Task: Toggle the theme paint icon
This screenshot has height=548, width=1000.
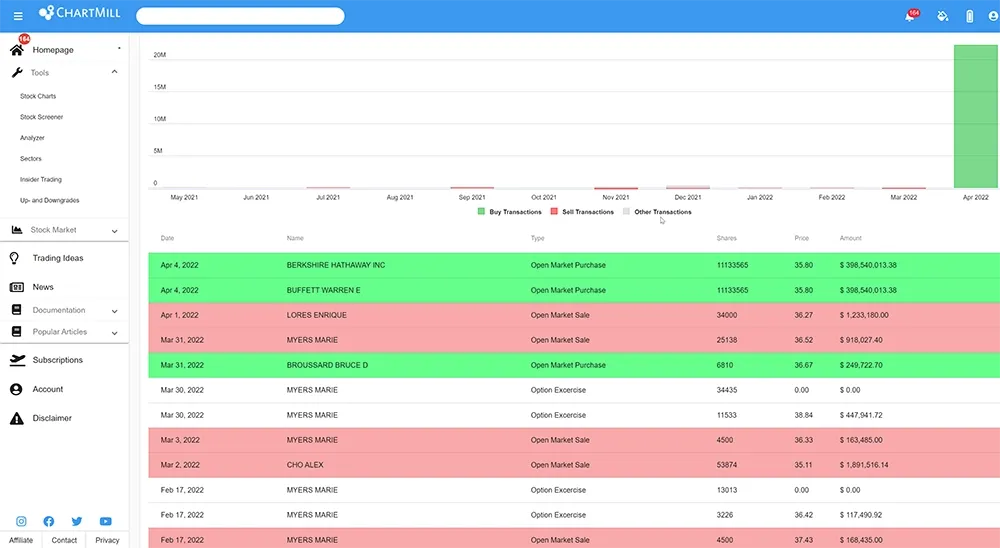Action: pyautogui.click(x=942, y=16)
